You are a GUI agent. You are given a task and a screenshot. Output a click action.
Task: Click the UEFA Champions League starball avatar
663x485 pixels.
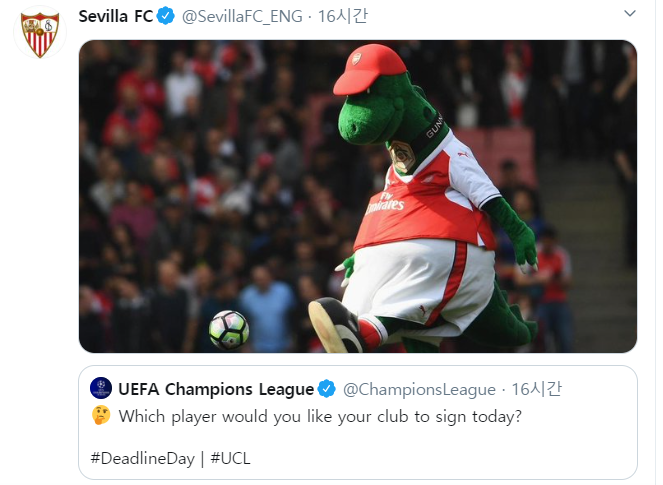coord(101,388)
